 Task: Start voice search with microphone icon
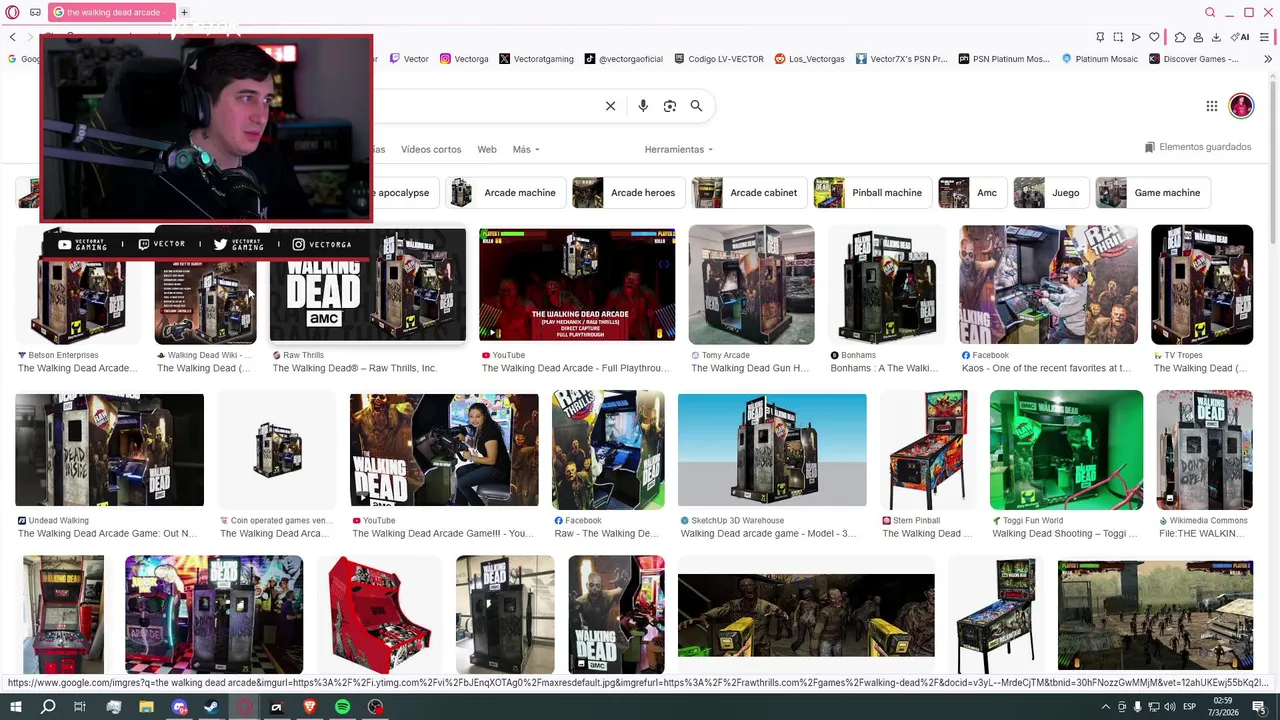(643, 106)
